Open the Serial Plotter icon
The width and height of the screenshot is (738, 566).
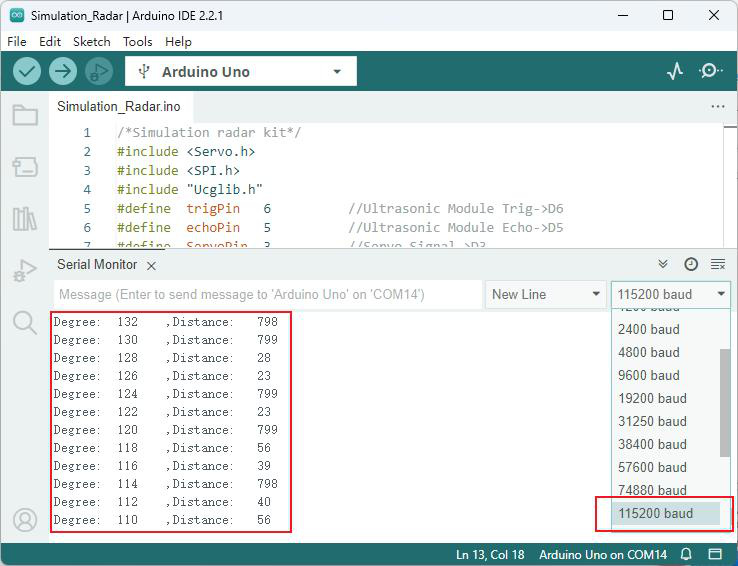click(x=675, y=72)
